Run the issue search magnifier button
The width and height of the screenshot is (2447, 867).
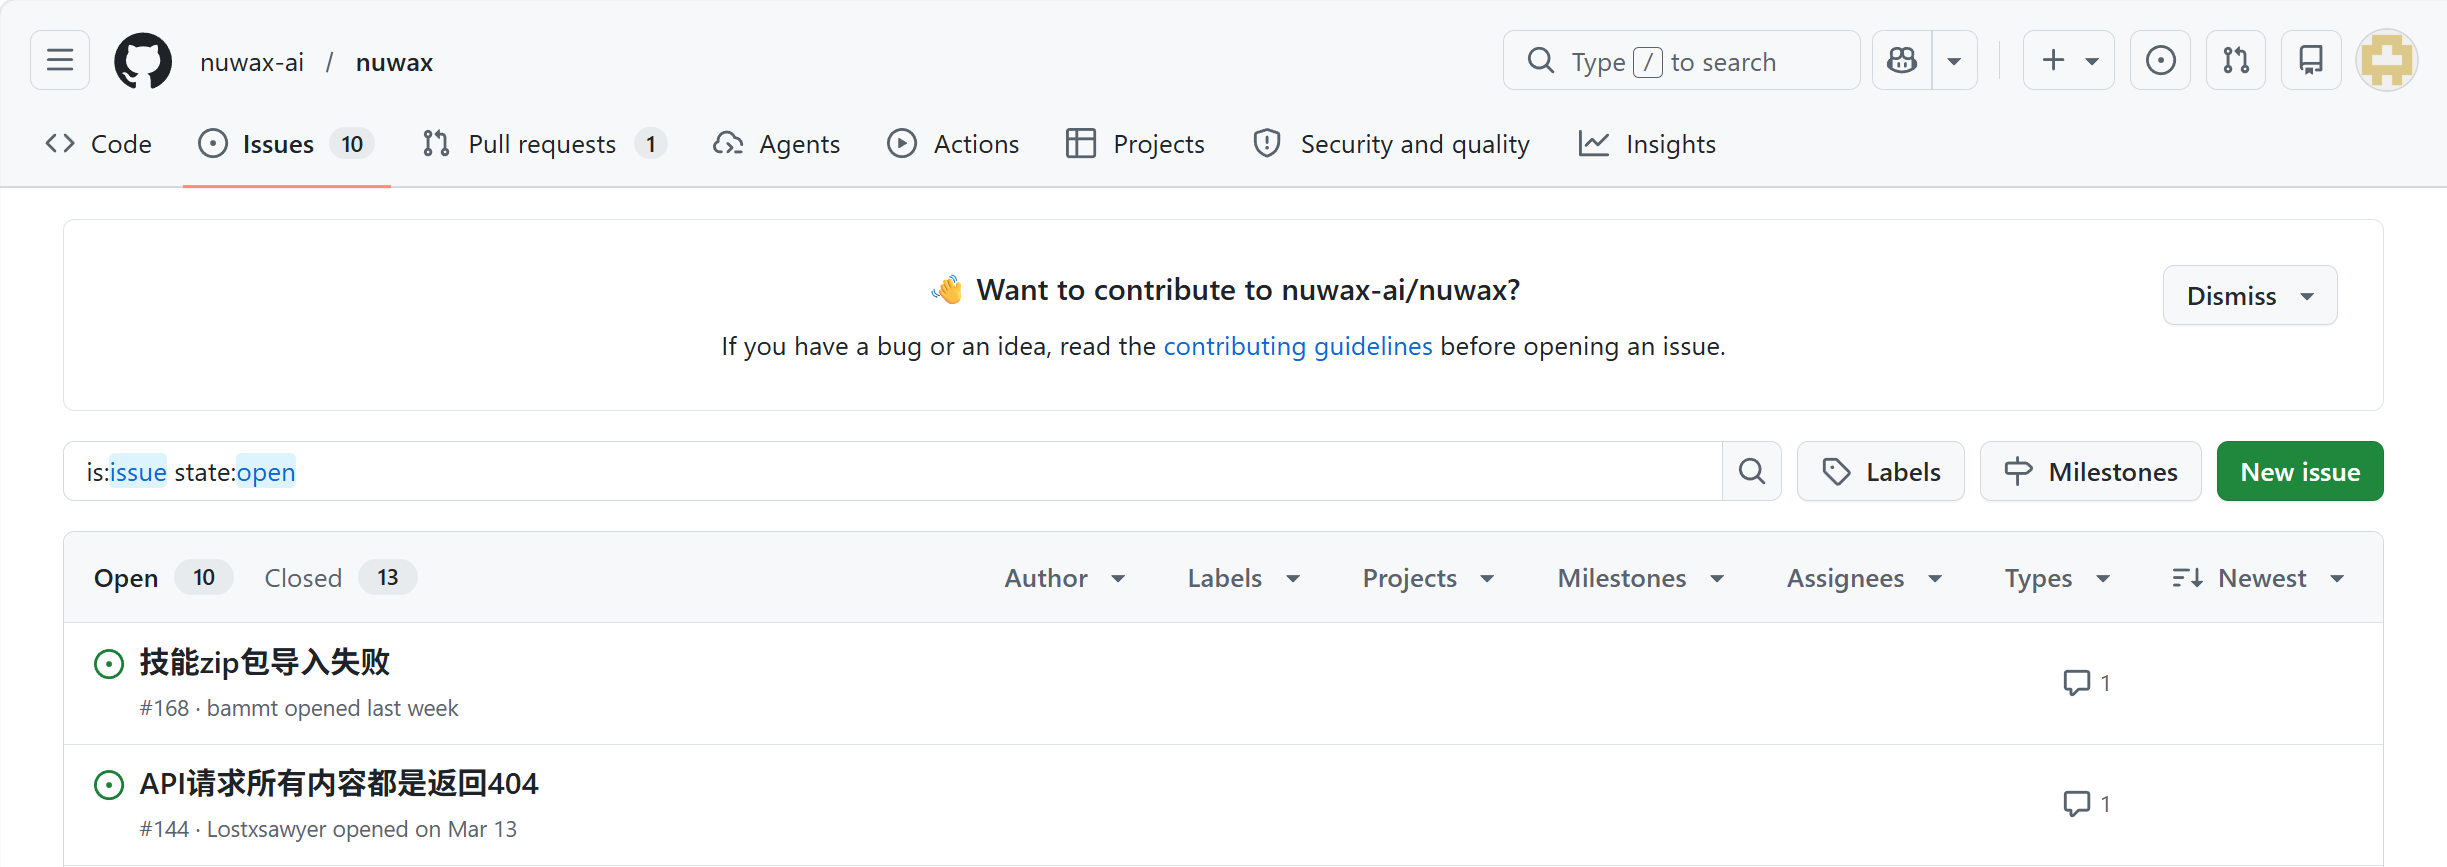[x=1752, y=471]
